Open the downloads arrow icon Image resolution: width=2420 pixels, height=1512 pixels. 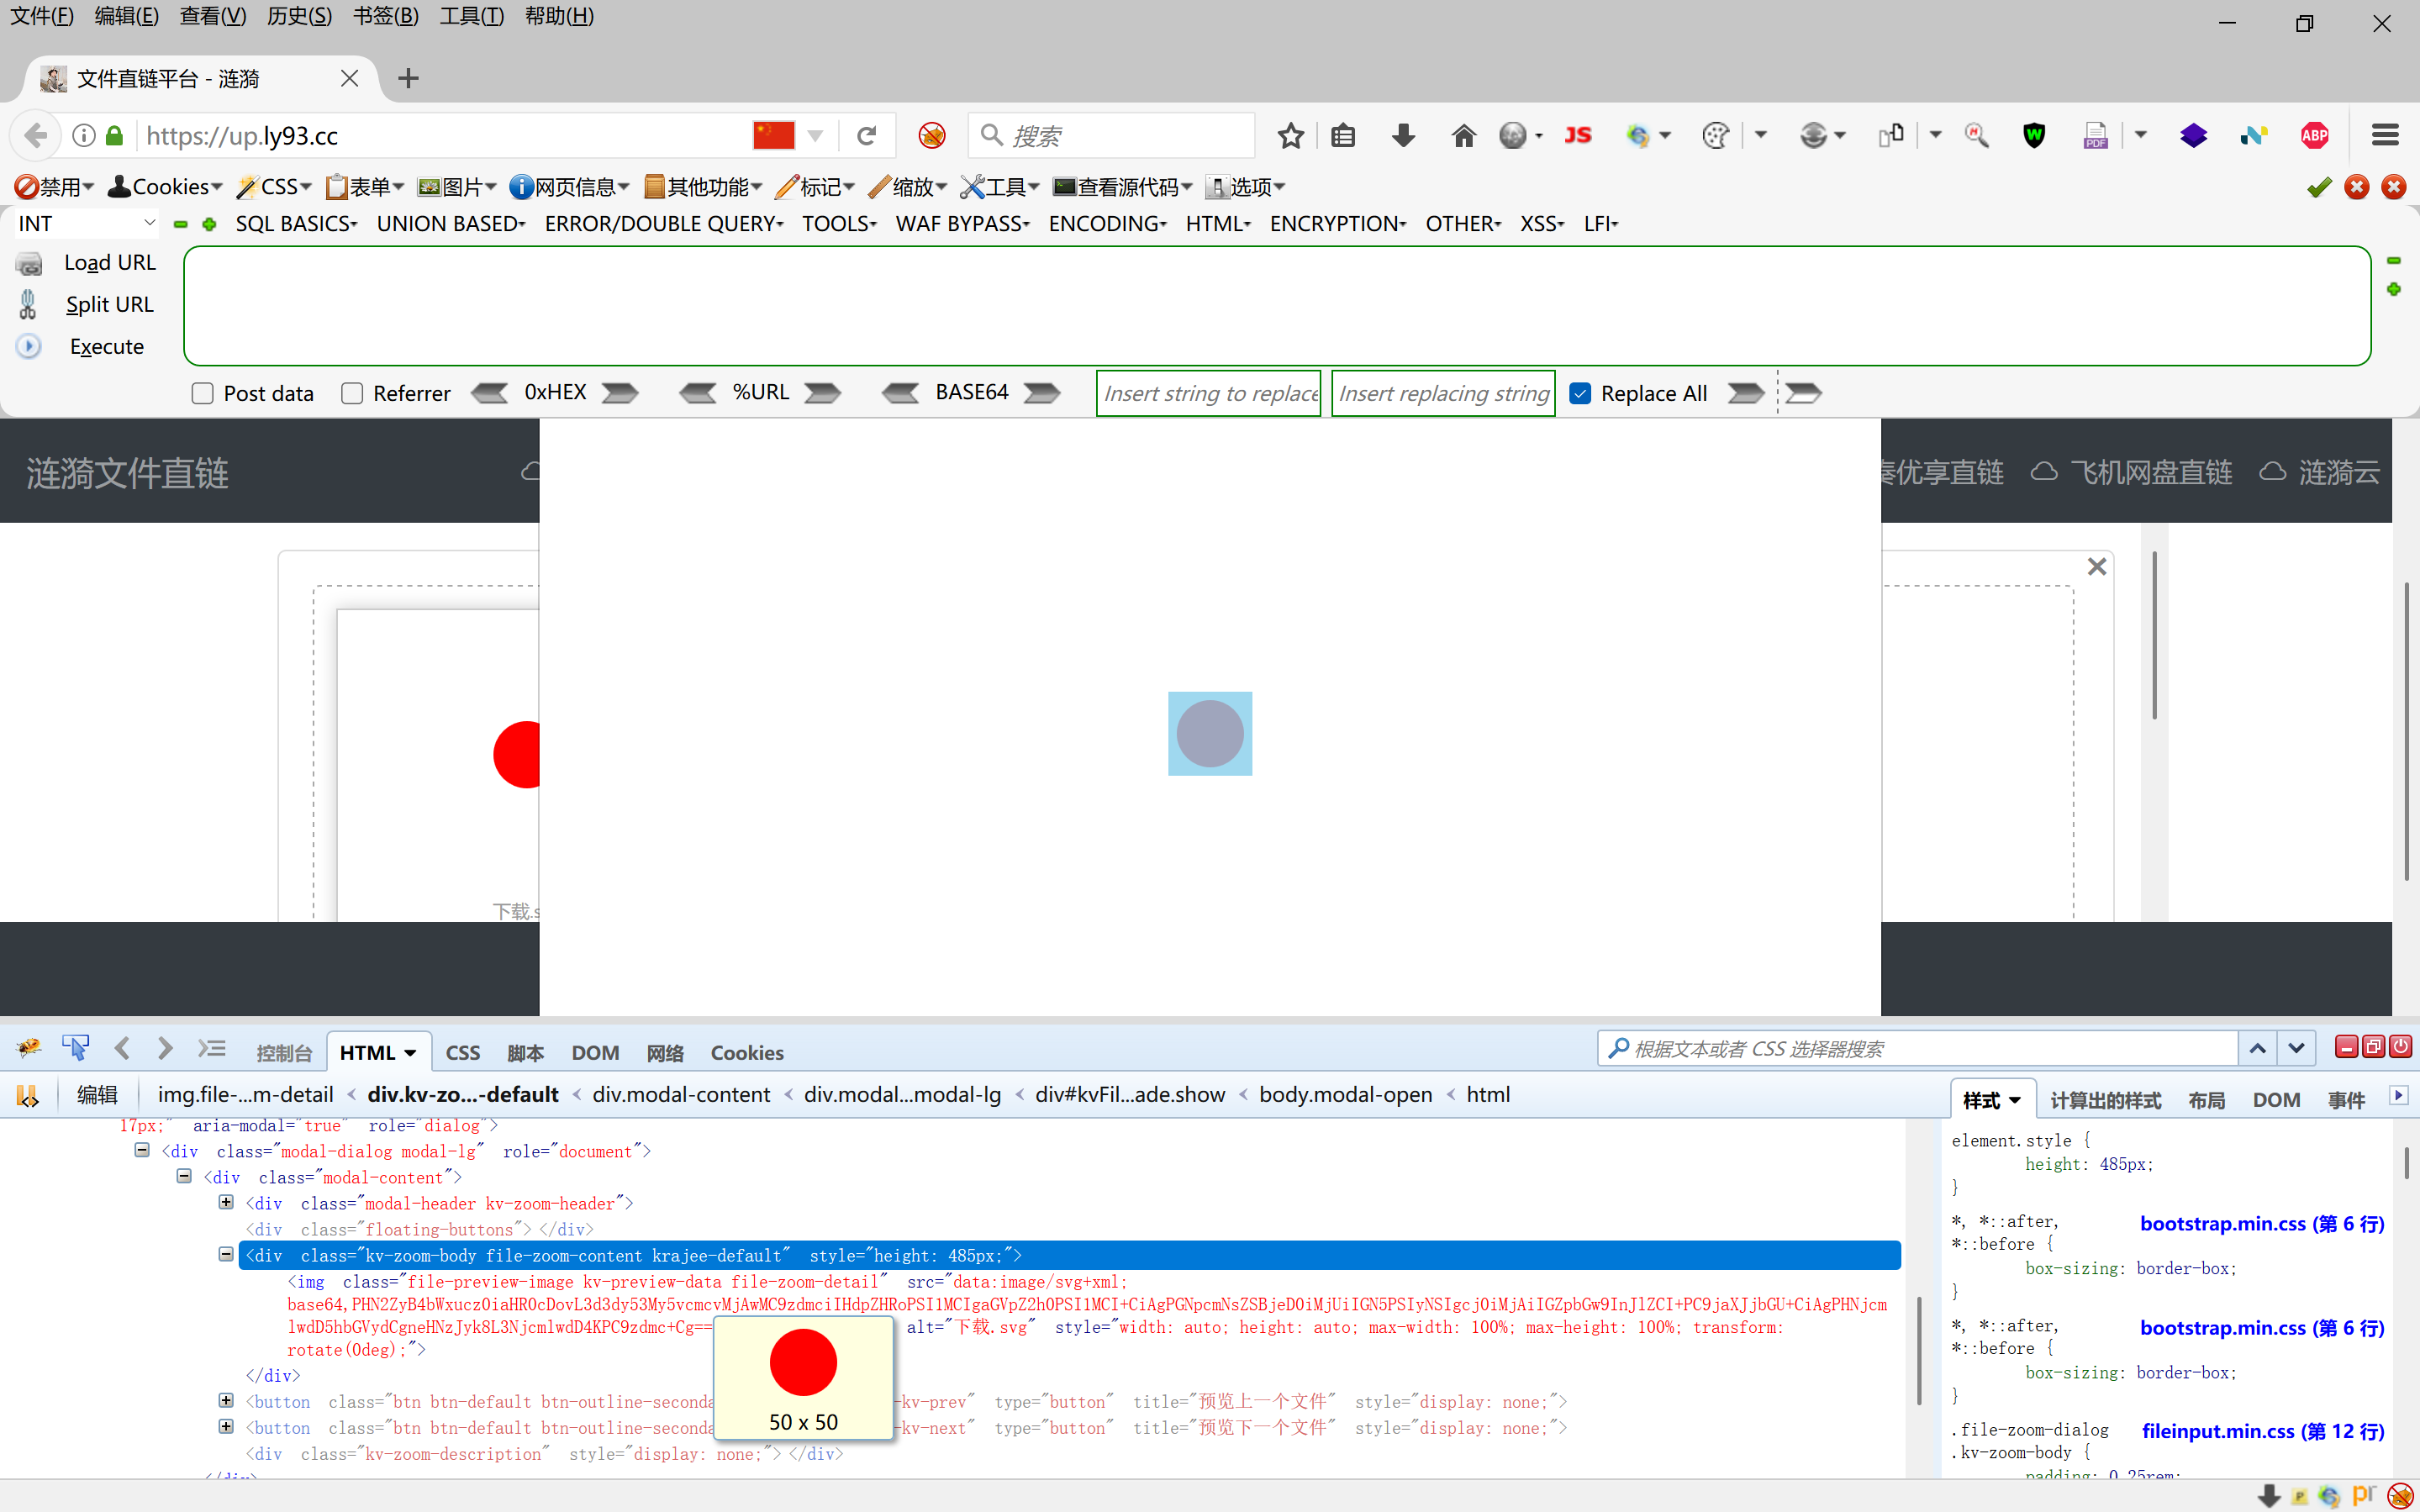click(x=1403, y=136)
